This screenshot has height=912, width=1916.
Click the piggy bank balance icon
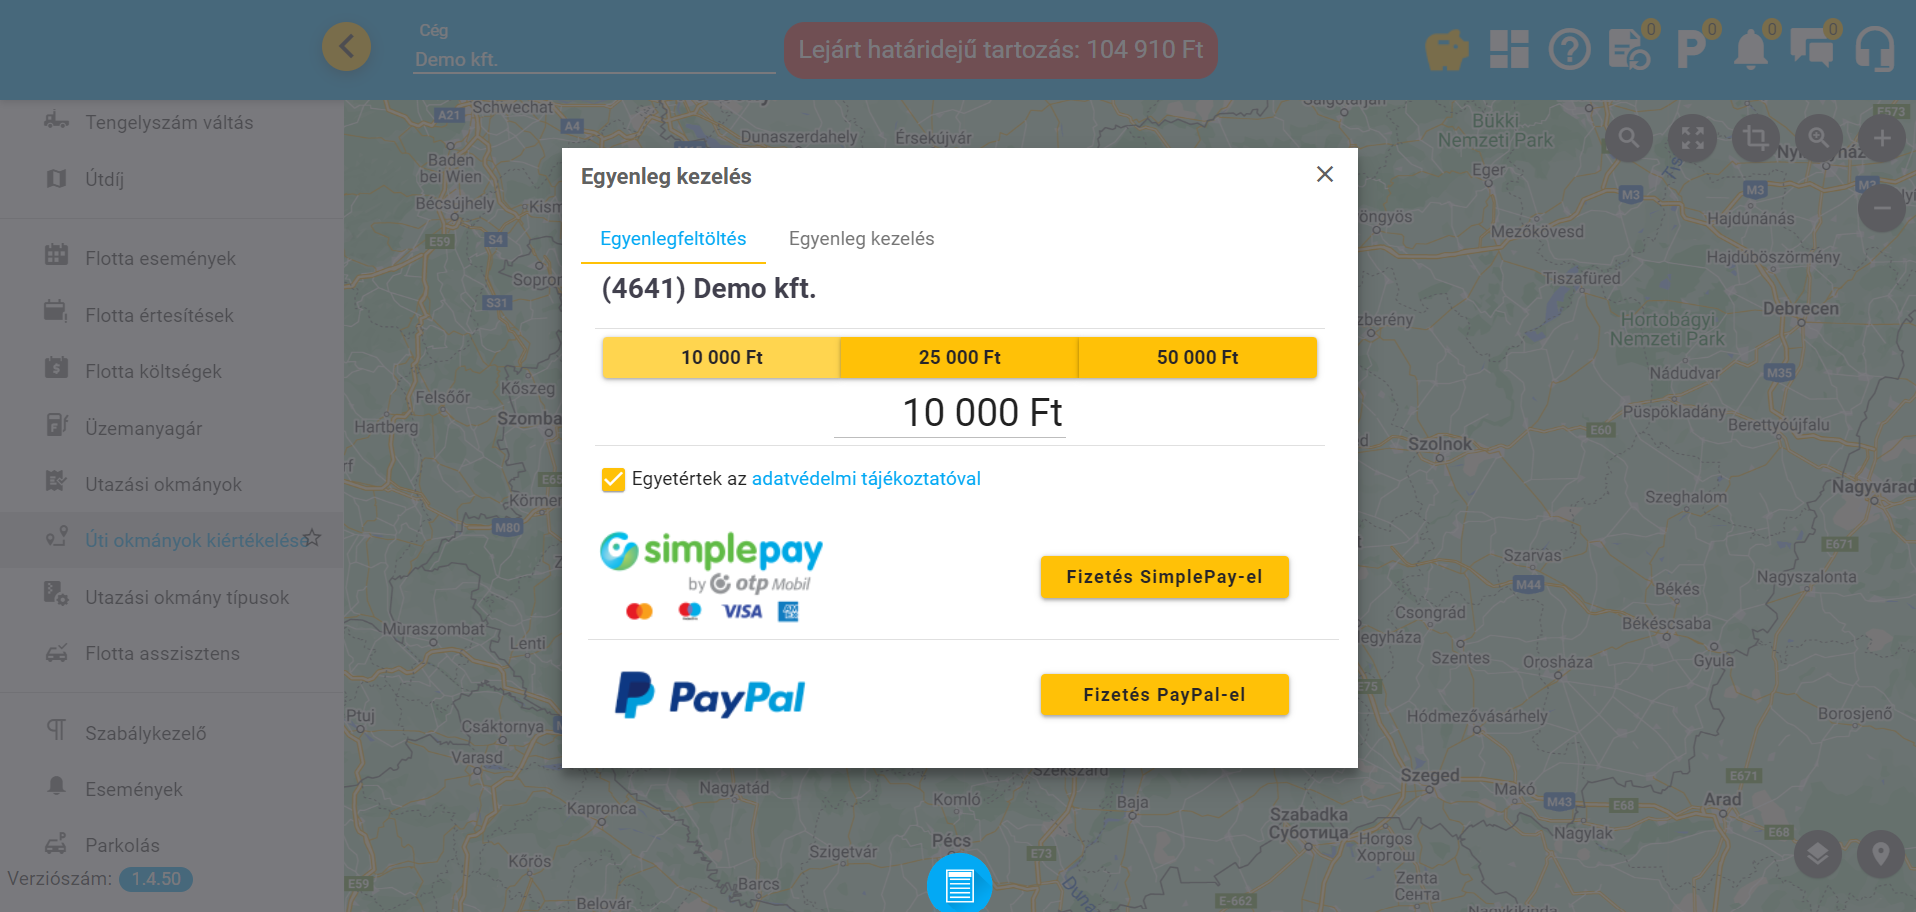click(x=1446, y=49)
